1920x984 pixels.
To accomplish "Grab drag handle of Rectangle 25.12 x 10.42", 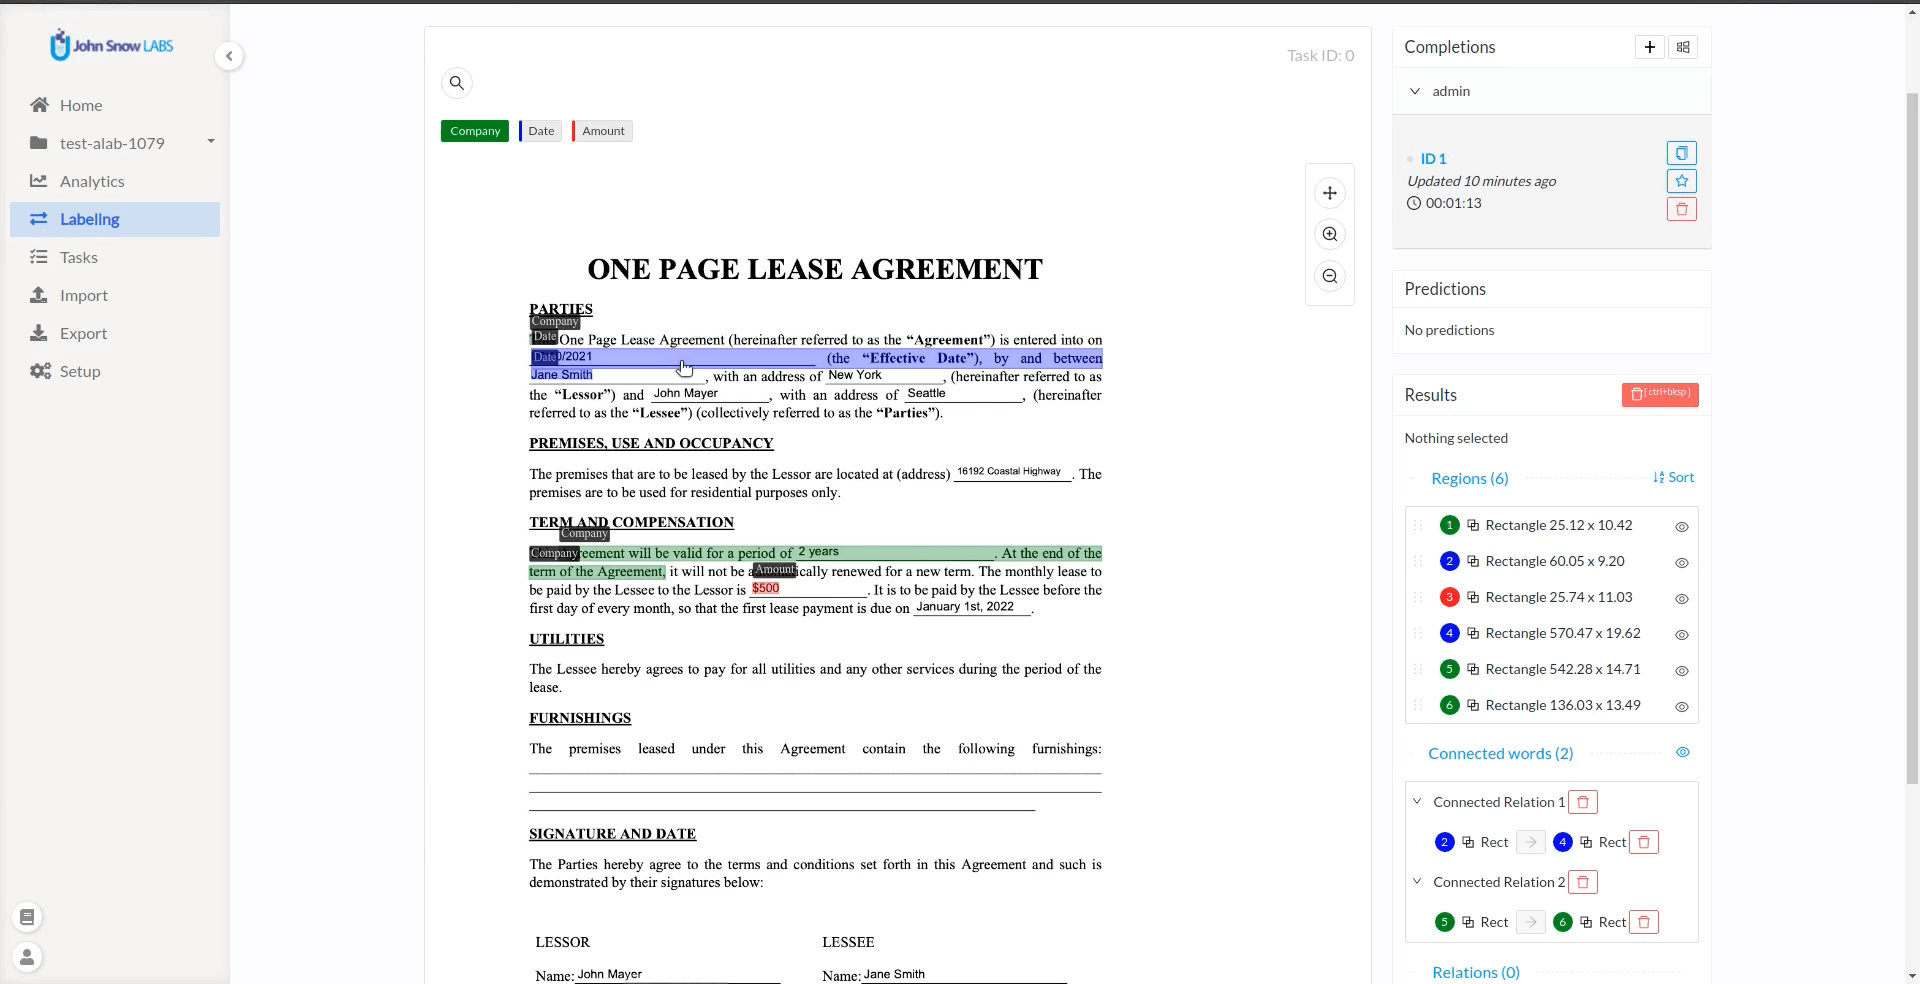I will click(x=1418, y=525).
